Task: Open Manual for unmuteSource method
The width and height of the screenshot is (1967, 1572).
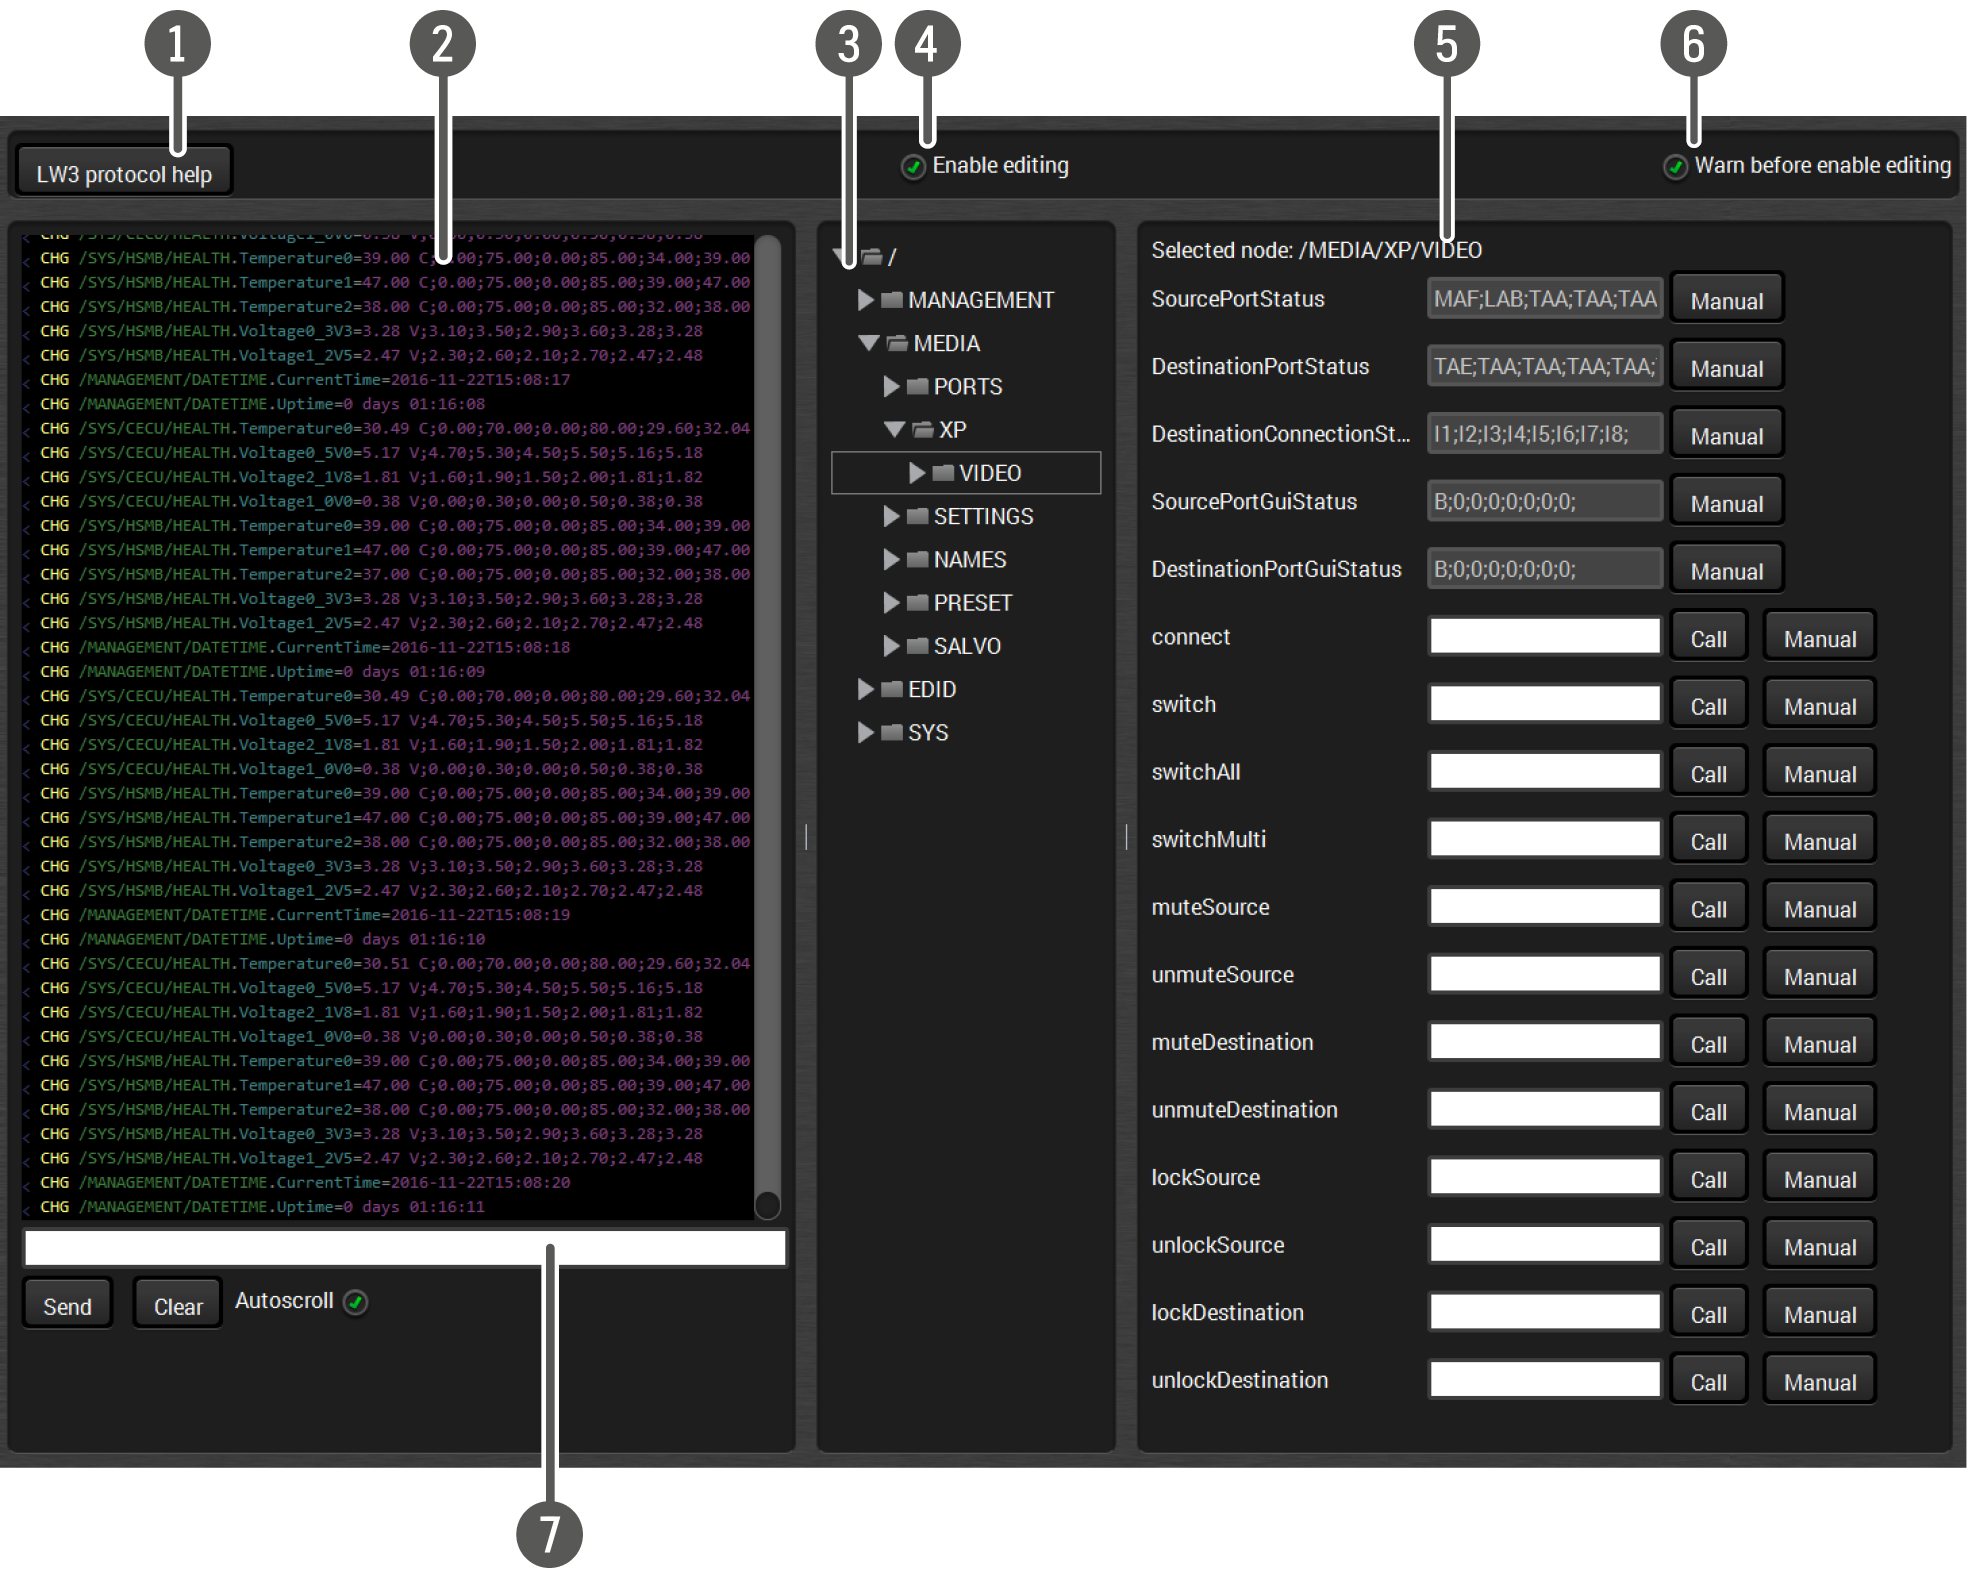Action: tap(1819, 975)
